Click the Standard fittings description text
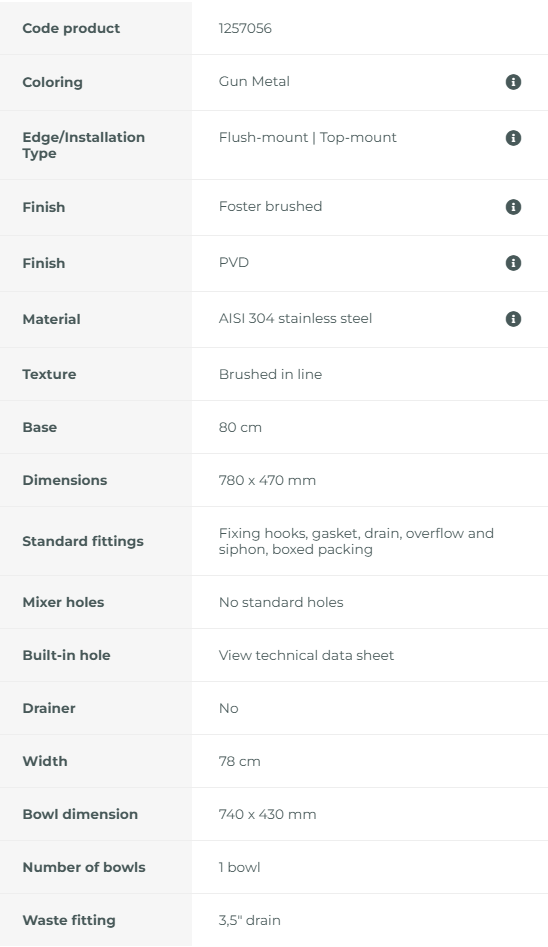The width and height of the screenshot is (548, 947). [x=356, y=541]
